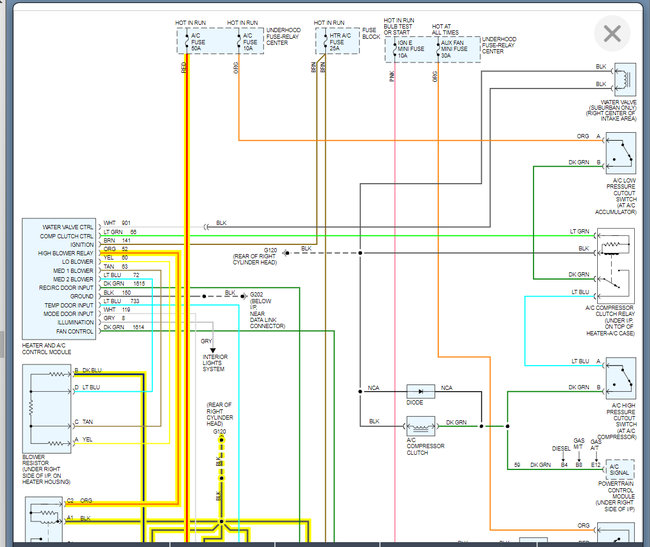
Task: Click the 'LO BLOWER' pin label
Action: click(x=78, y=262)
